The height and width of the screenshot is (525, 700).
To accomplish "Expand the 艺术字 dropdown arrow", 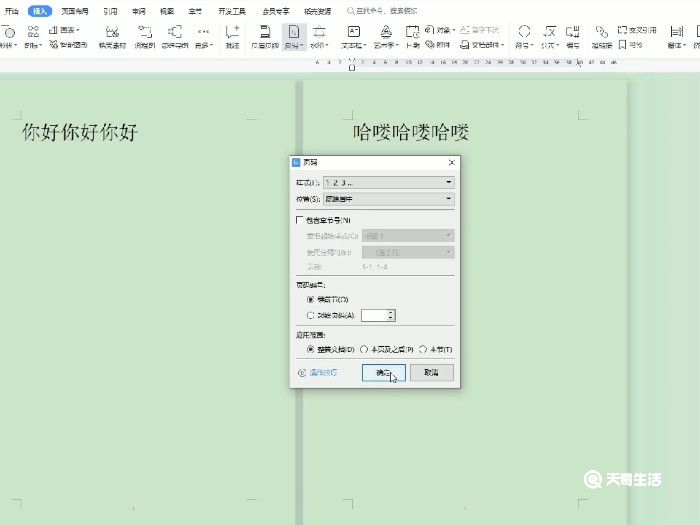I will 397,45.
